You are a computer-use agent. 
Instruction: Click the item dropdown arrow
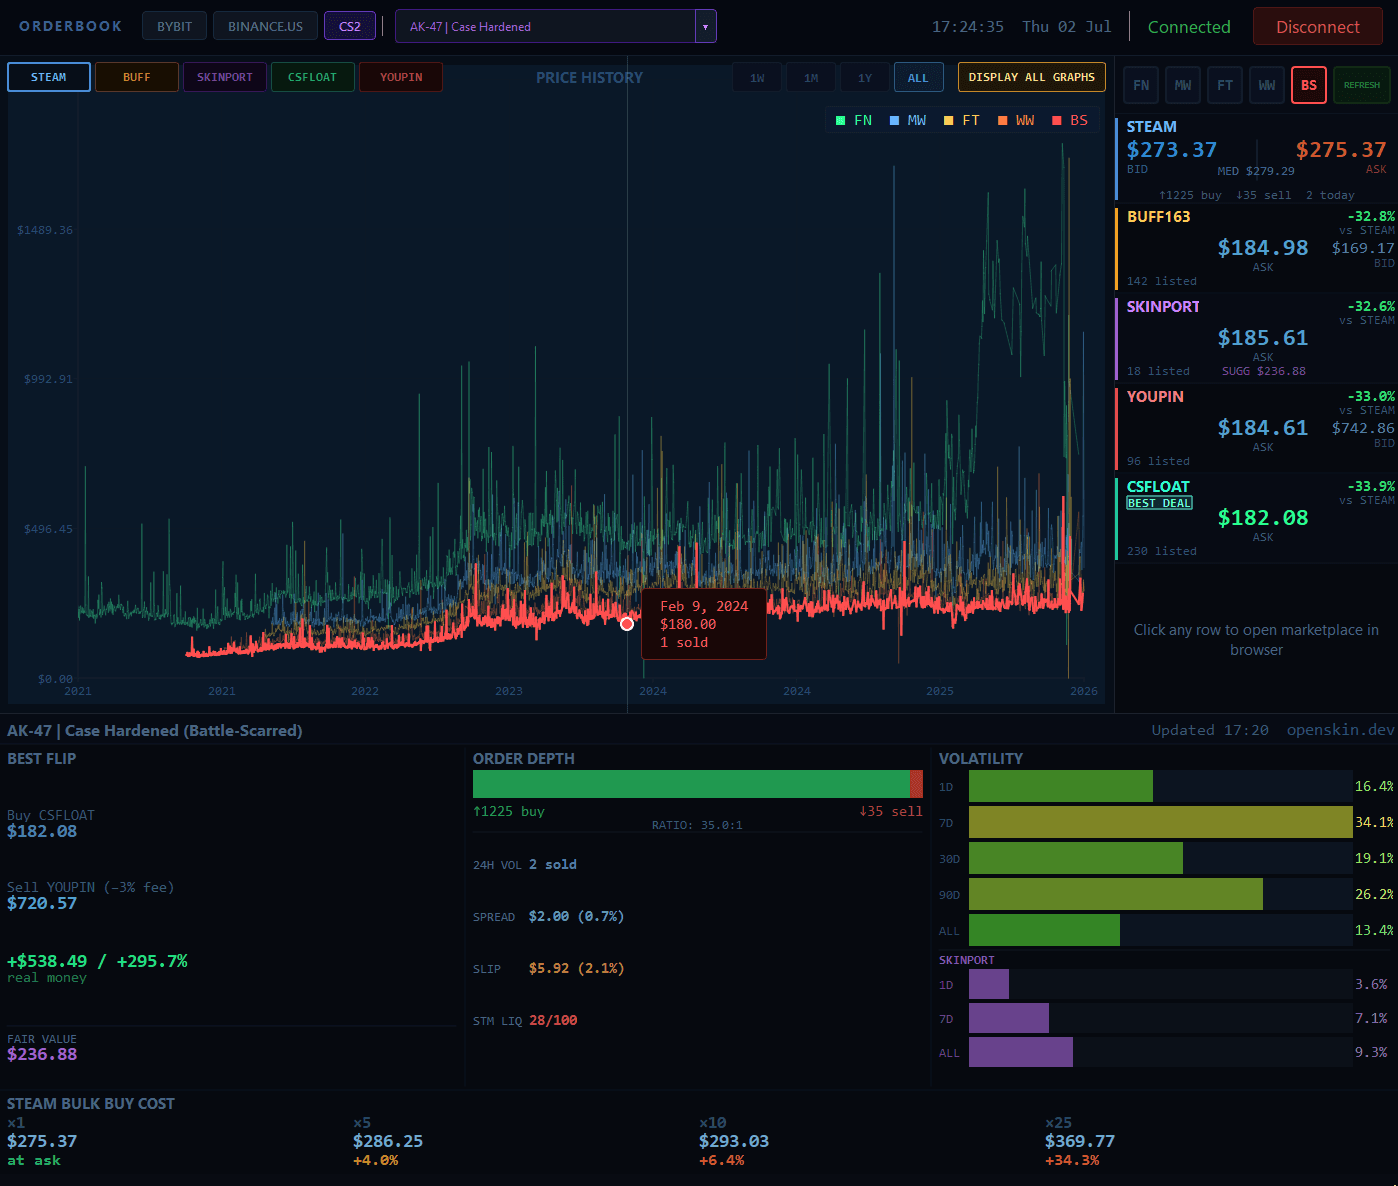pos(706,27)
